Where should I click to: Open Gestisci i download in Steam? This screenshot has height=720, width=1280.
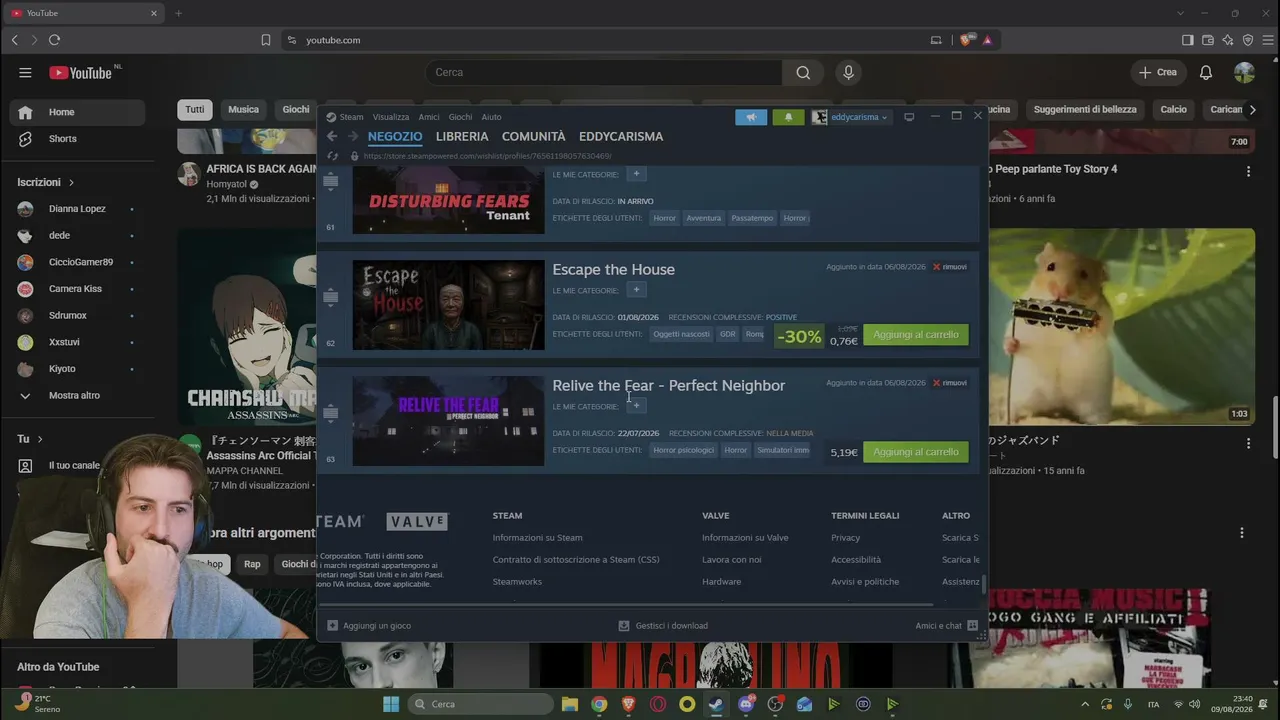(663, 626)
